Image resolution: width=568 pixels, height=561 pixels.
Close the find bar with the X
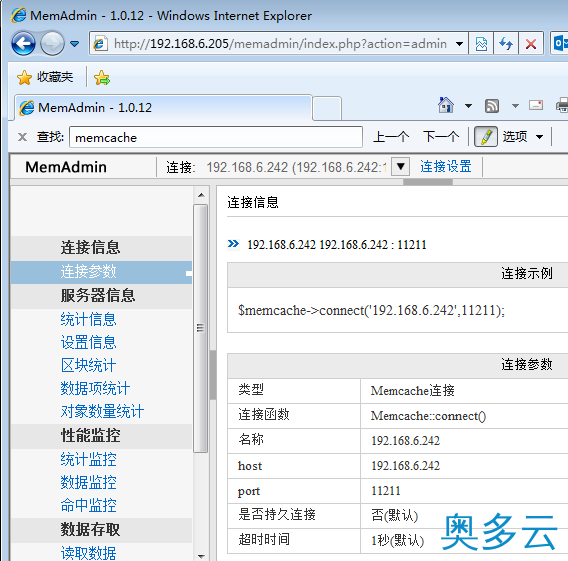22,137
